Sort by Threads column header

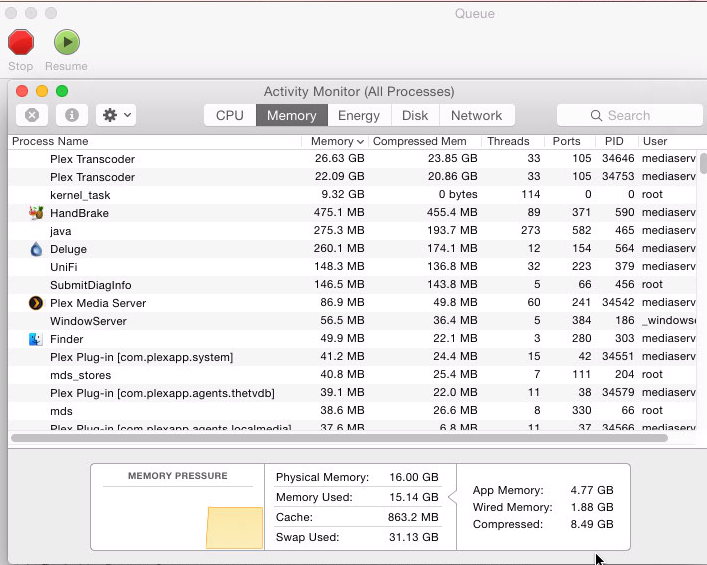(513, 141)
